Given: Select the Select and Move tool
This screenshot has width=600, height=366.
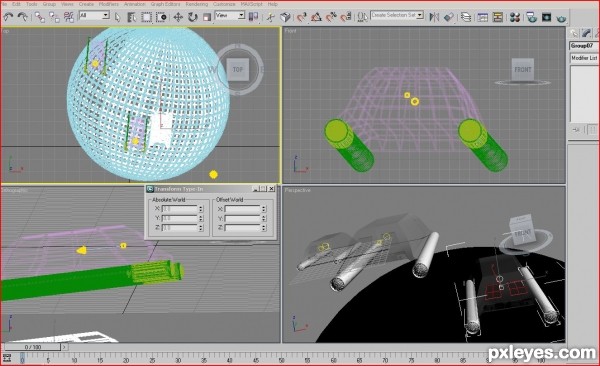Looking at the screenshot, I should click(x=178, y=17).
